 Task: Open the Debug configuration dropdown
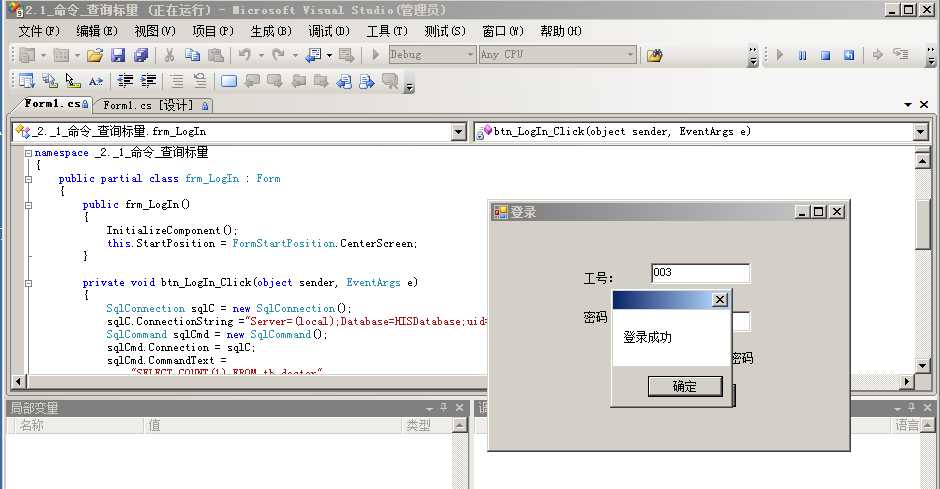[x=470, y=55]
